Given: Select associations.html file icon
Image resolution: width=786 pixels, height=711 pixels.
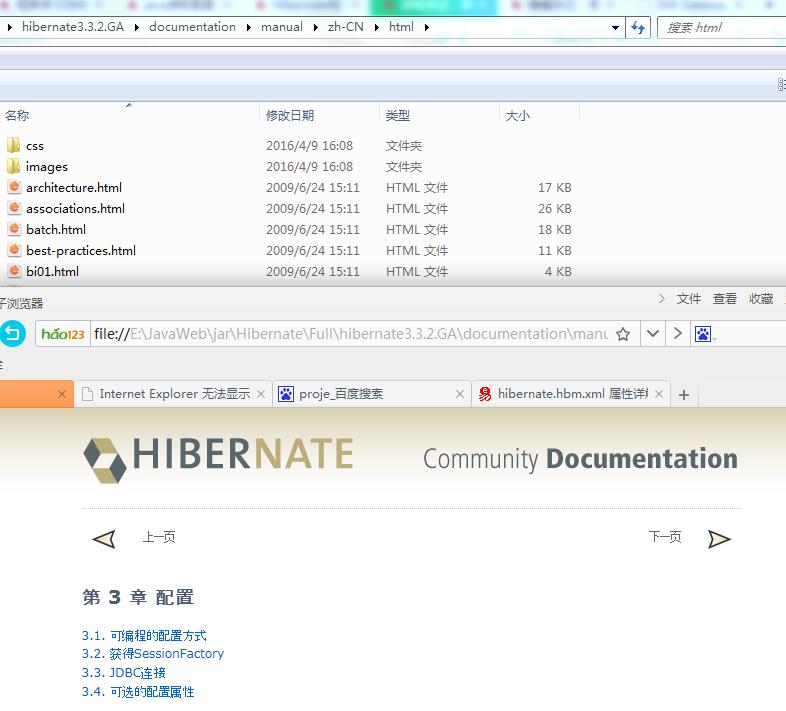Looking at the screenshot, I should (x=14, y=209).
